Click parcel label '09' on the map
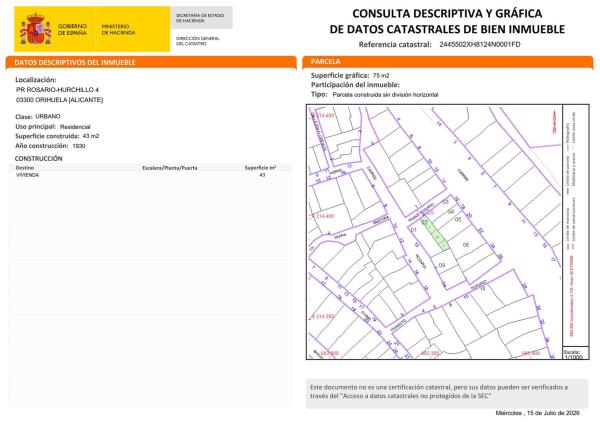This screenshot has width=600, height=423. click(x=442, y=265)
